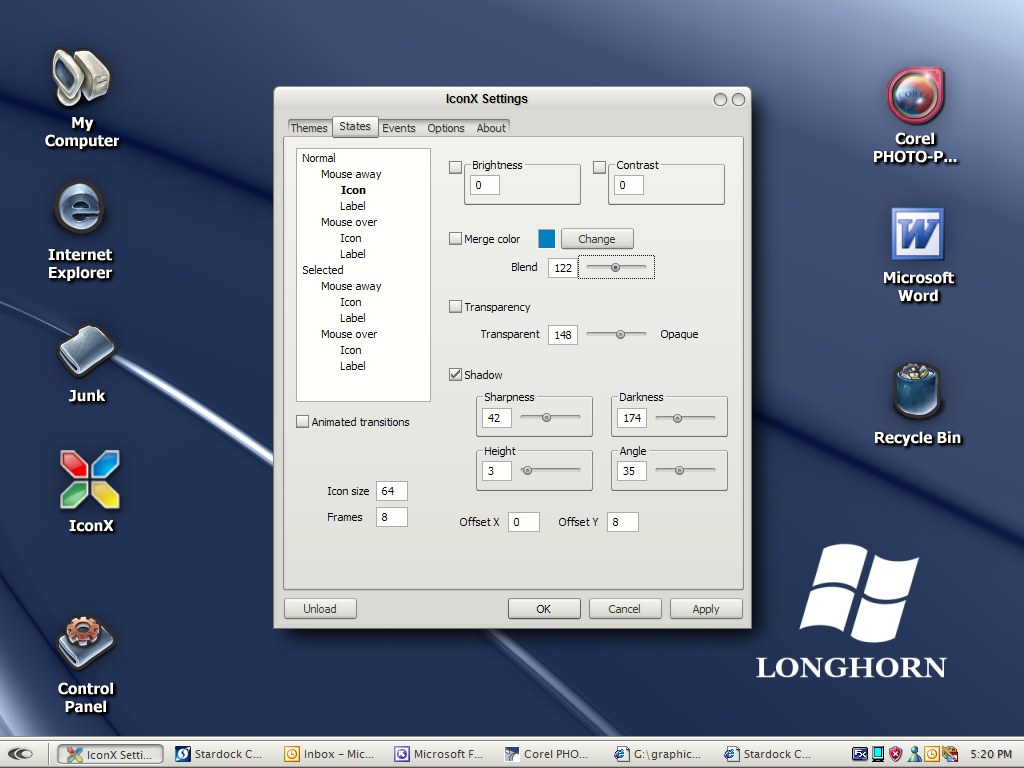
Task: Click the Sharpness slider
Action: coord(551,417)
